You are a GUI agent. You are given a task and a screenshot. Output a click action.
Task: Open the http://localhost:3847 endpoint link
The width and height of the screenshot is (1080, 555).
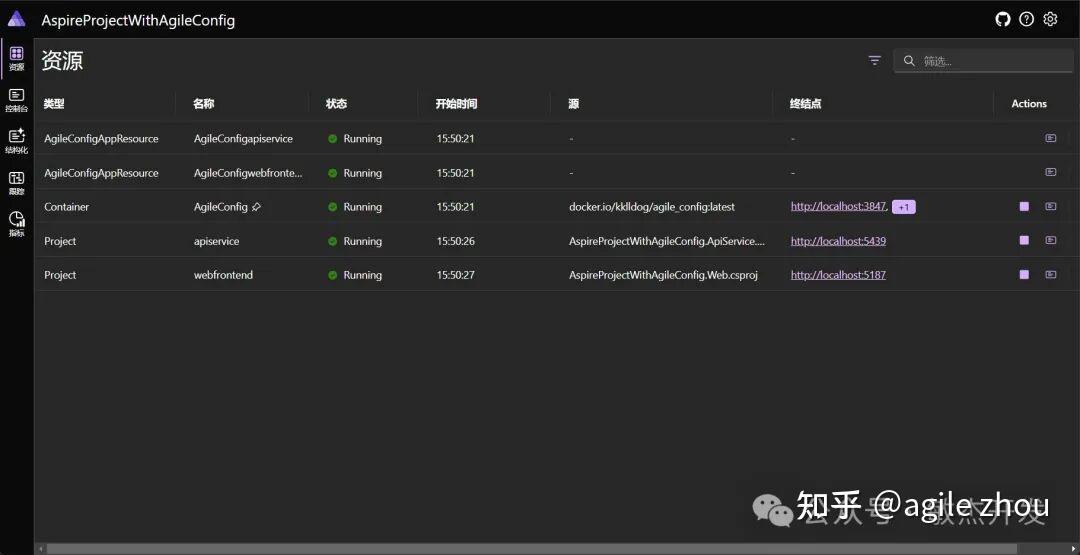pyautogui.click(x=838, y=207)
